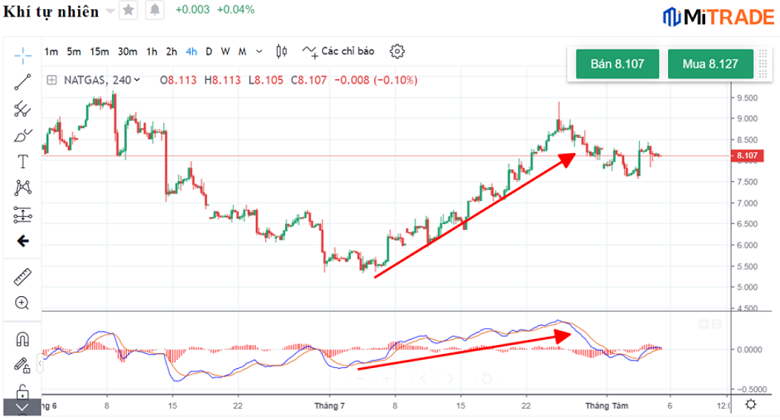Pick the text annotation tool
Image resolution: width=780 pixels, height=420 pixels.
pos(22,161)
